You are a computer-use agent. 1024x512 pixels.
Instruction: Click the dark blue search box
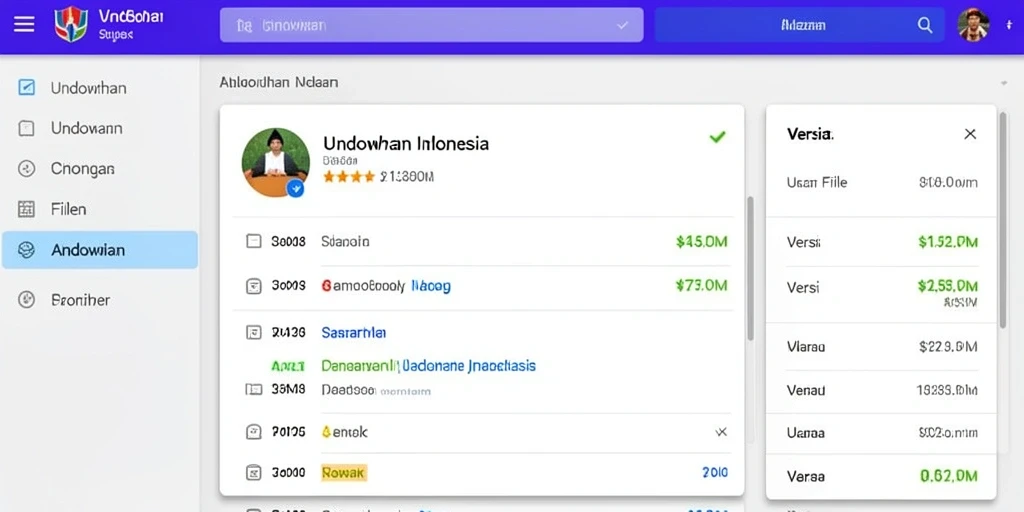799,25
